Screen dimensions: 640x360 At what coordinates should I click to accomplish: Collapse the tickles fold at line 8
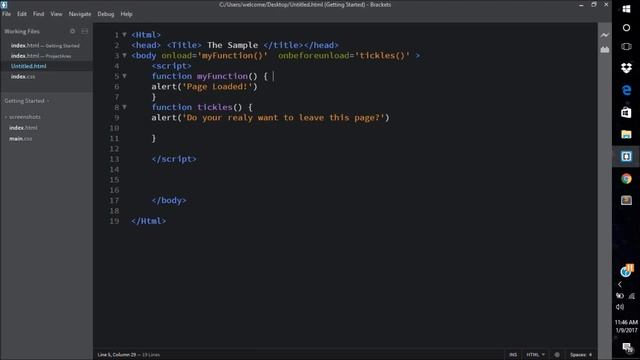point(124,107)
